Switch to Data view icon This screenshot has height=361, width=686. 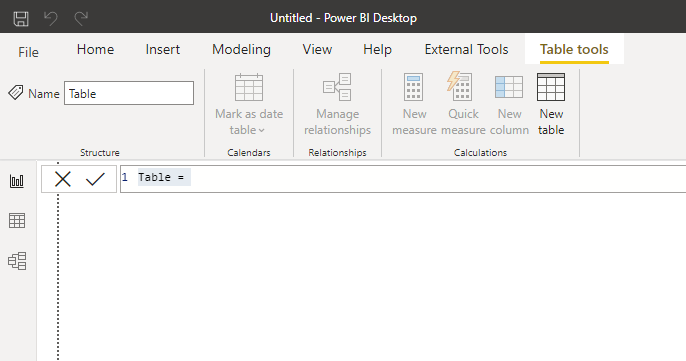(17, 221)
